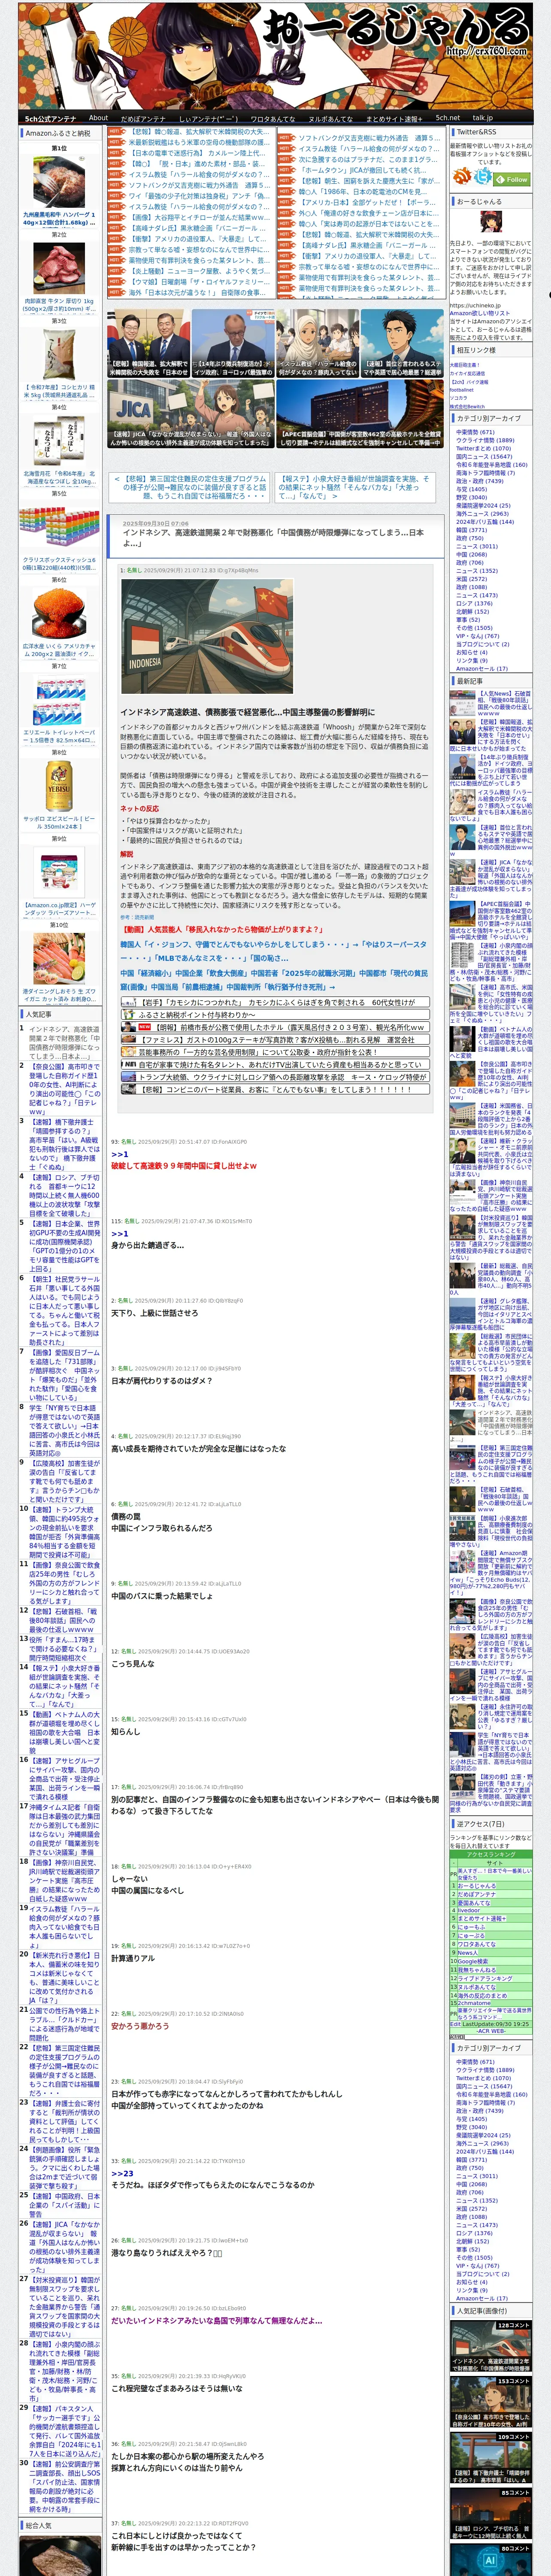Open related link ふるさと納税ポイント付与終わりか
The image size is (551, 2576).
(x=274, y=1014)
